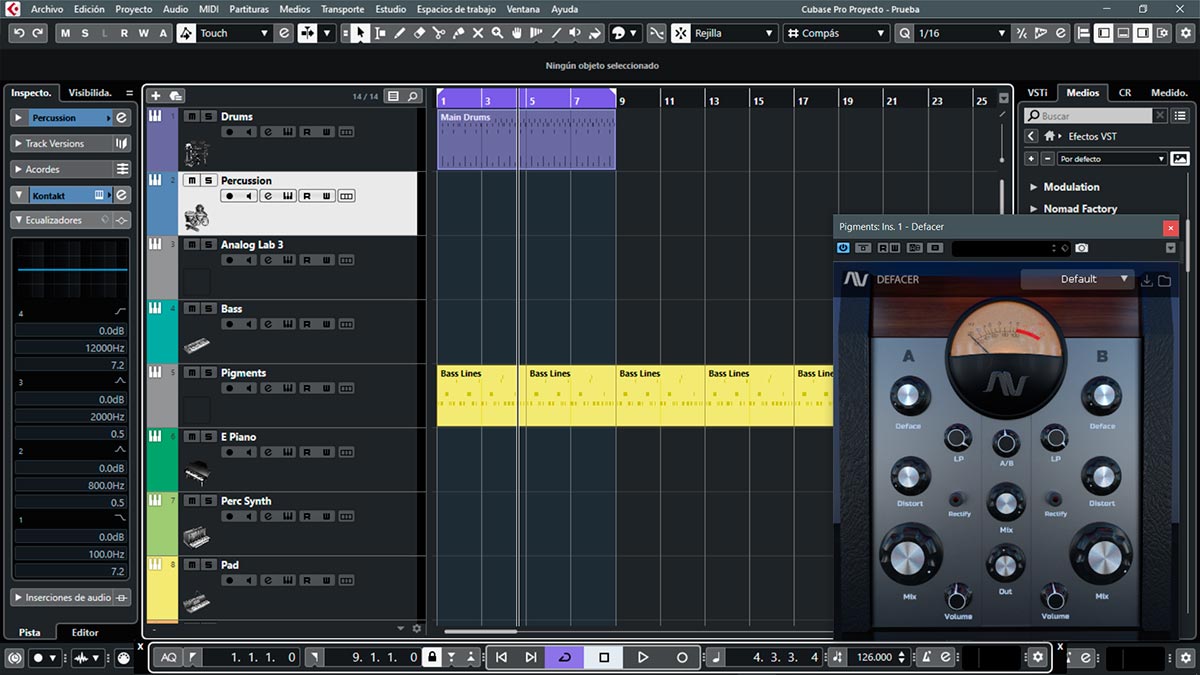This screenshot has width=1200, height=675.
Task: Select the Split scissors tool
Action: (x=439, y=33)
